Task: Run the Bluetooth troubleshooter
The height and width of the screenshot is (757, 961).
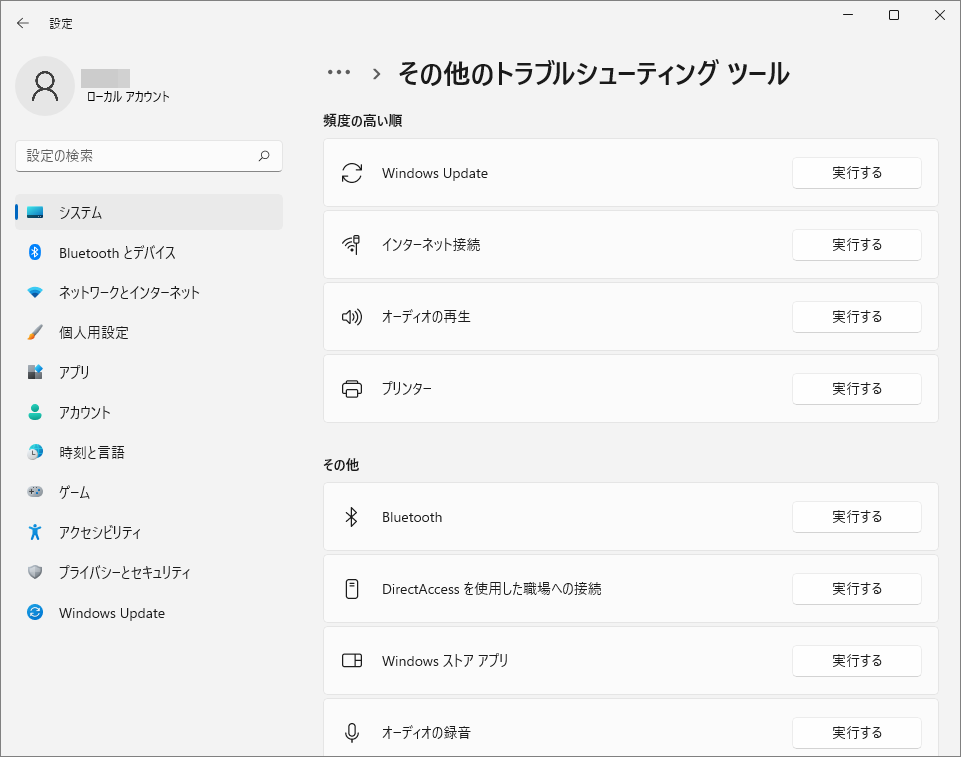Action: click(856, 517)
